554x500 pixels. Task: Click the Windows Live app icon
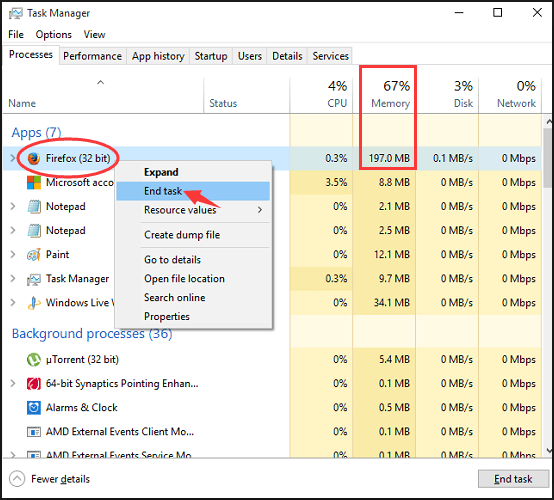pos(34,303)
